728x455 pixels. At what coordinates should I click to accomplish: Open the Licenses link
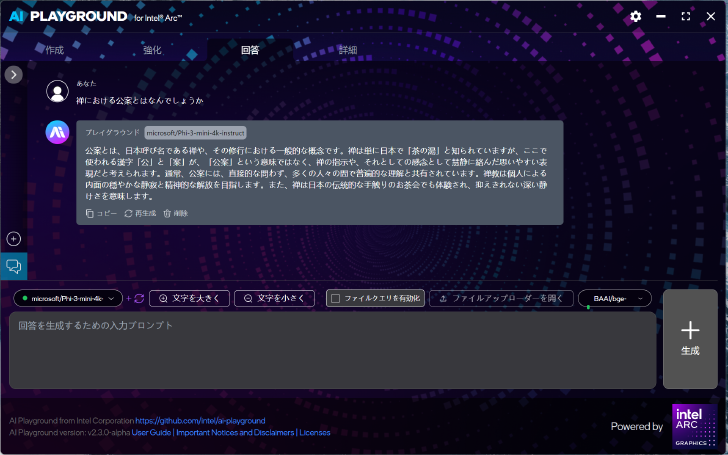tap(315, 432)
